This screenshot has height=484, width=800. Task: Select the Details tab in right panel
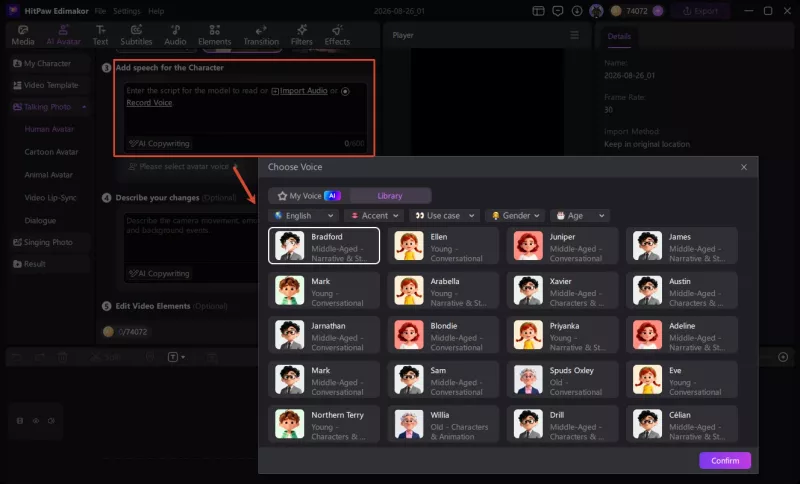(x=619, y=36)
